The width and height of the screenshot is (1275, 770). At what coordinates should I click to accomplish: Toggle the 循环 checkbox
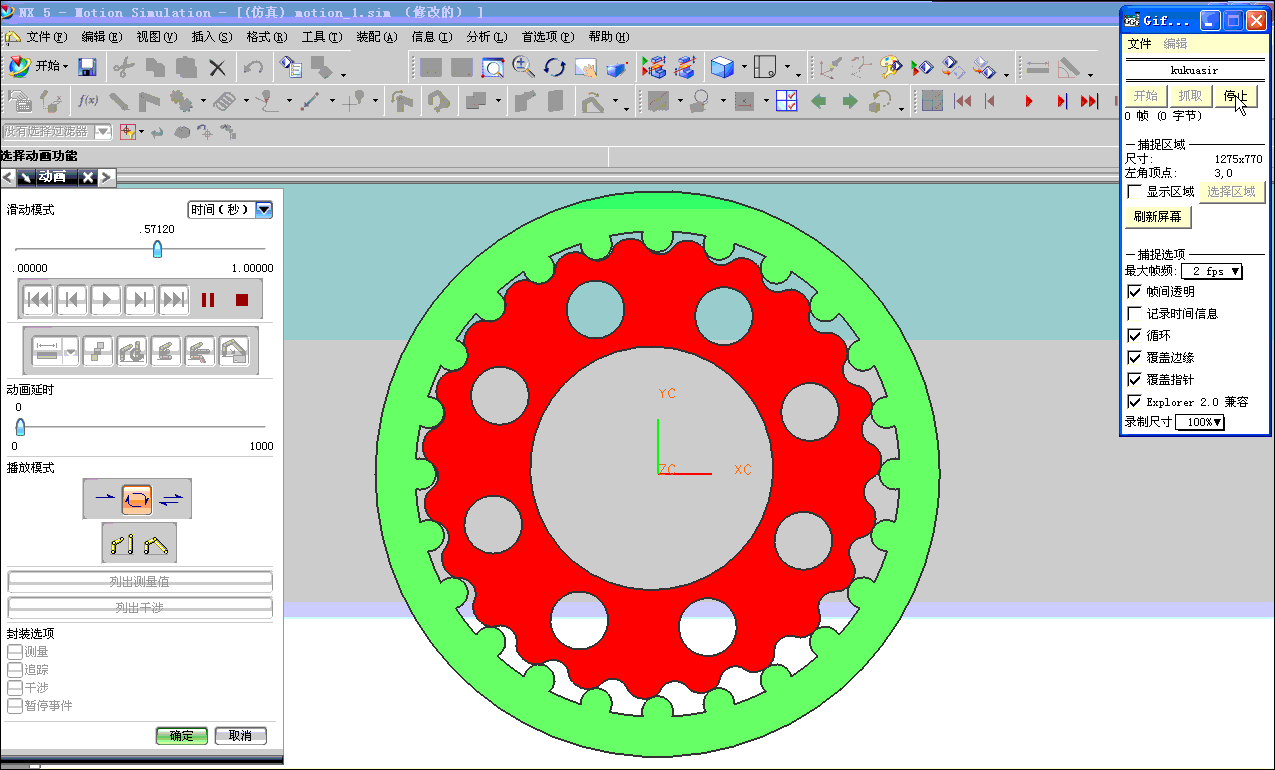point(1134,335)
